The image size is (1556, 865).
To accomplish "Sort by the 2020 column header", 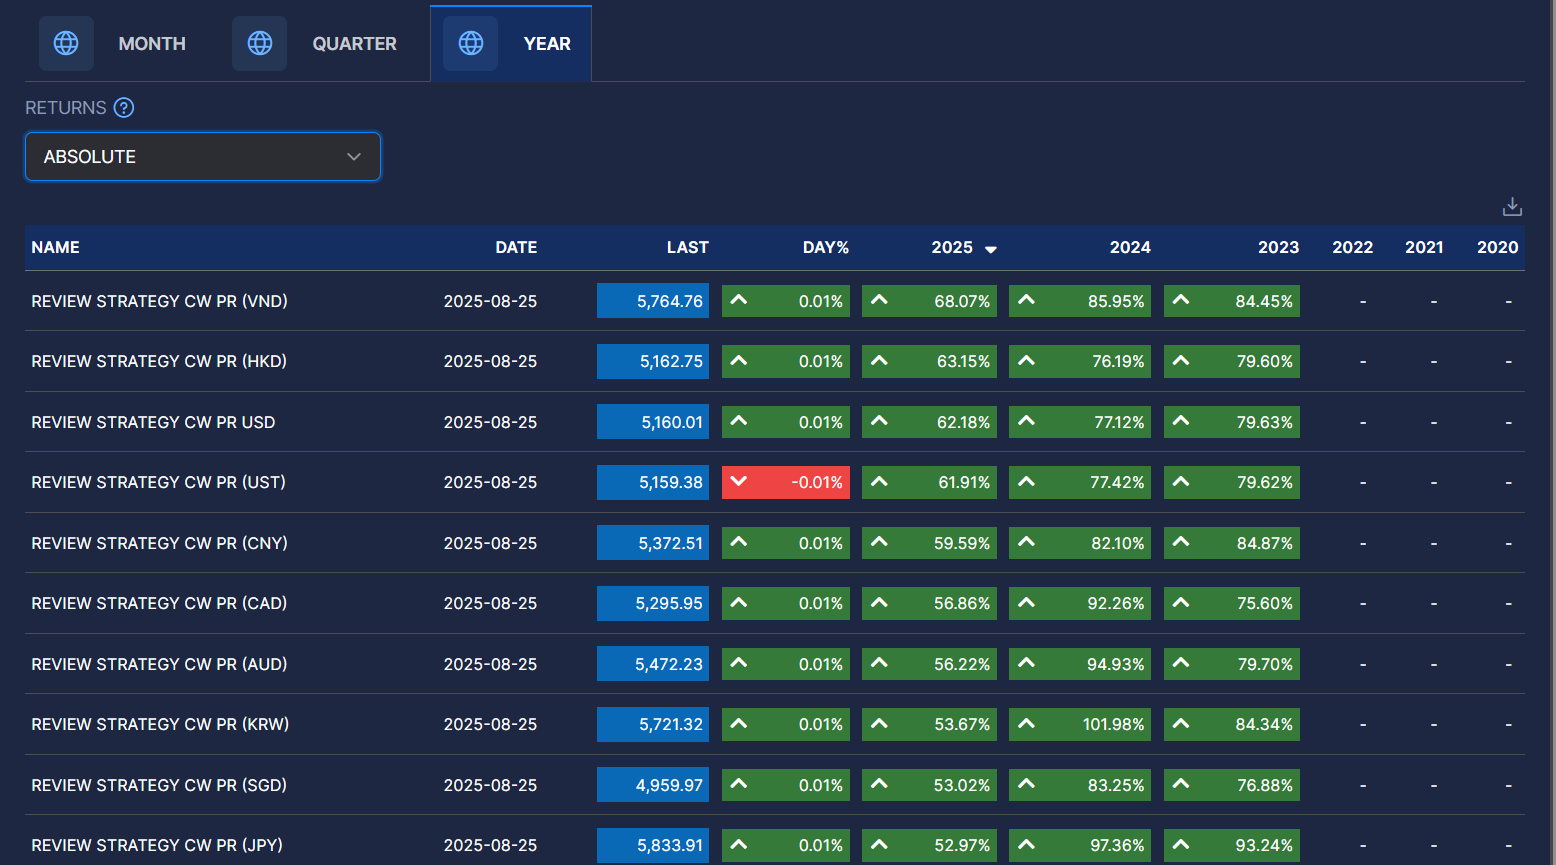I will pos(1497,247).
